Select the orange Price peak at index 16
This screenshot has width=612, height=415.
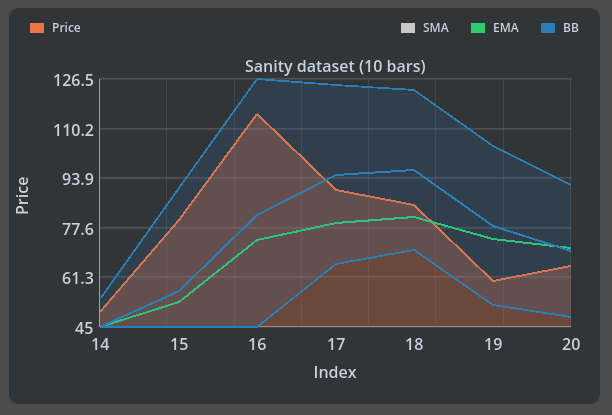point(257,114)
